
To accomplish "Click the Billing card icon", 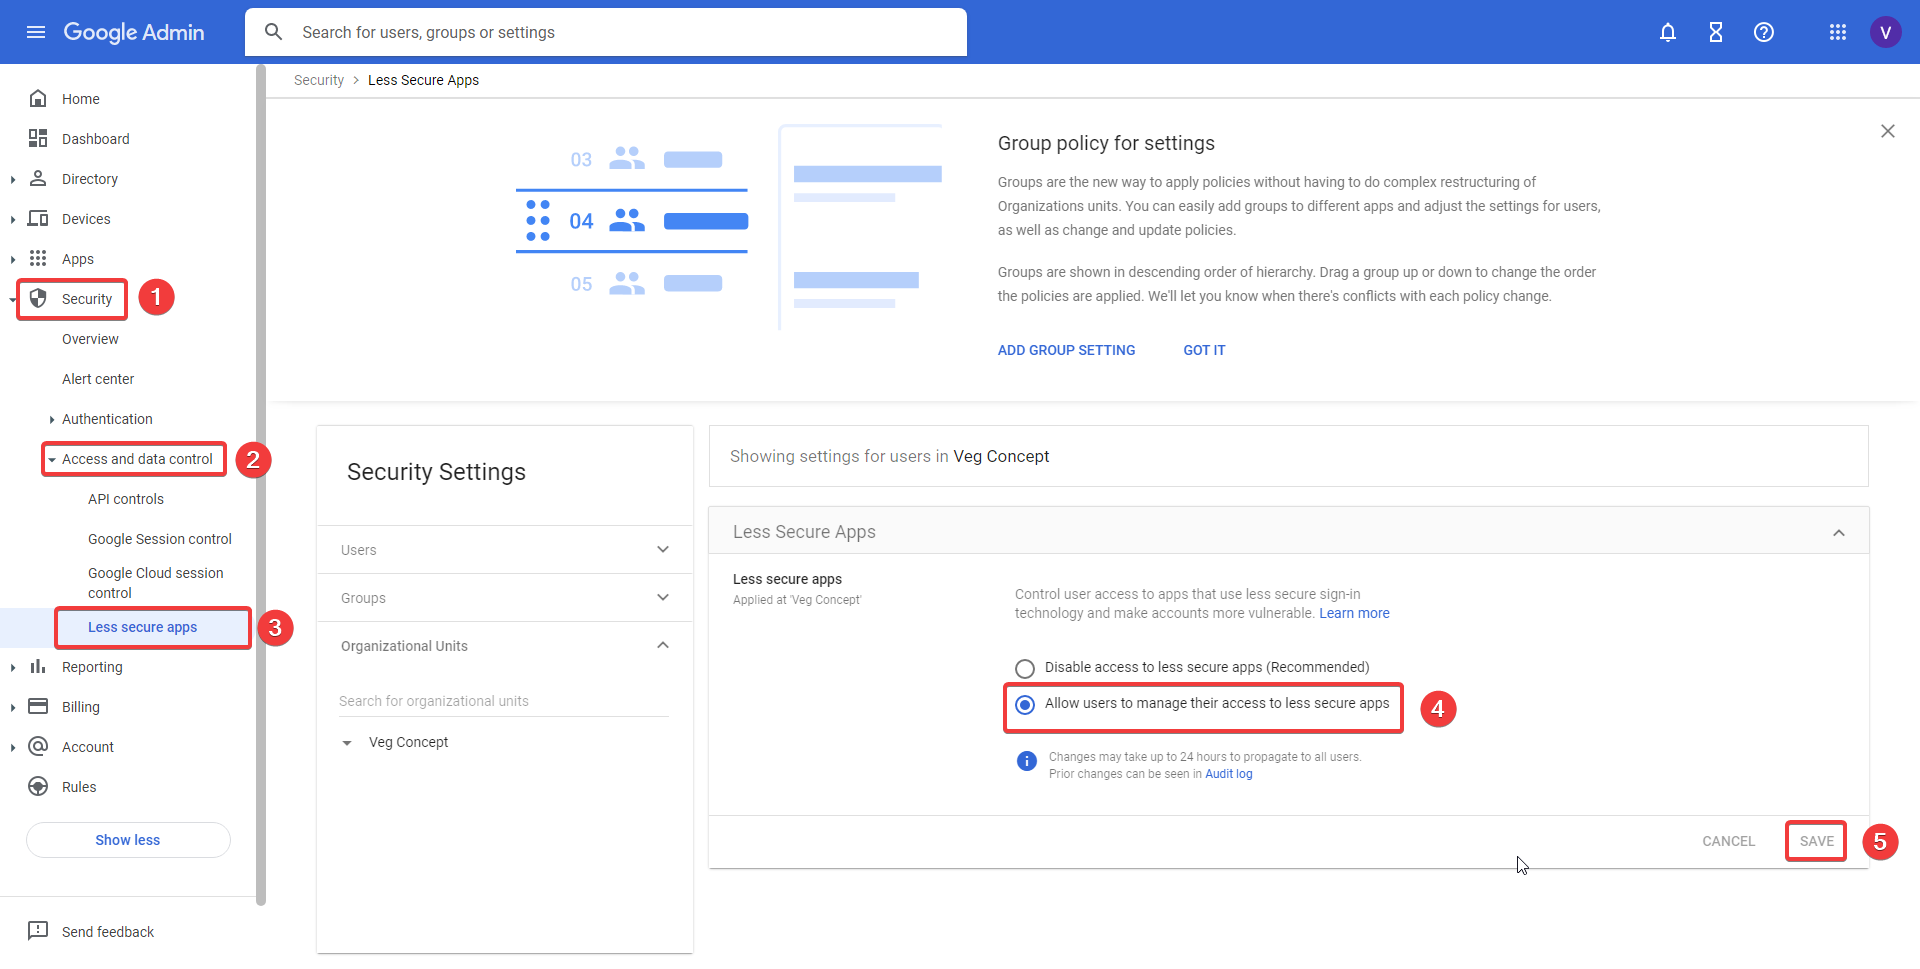I will 38,706.
